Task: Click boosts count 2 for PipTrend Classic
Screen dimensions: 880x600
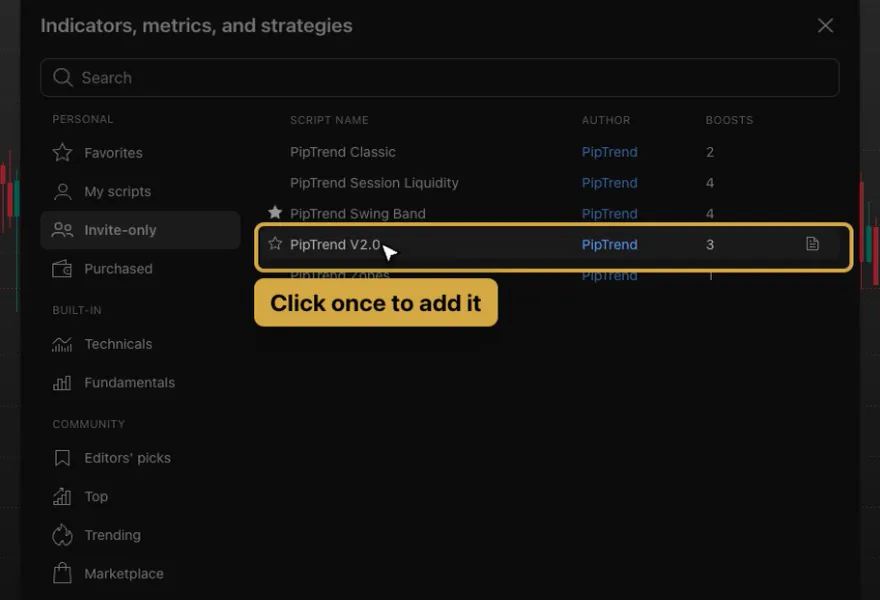Action: (x=710, y=152)
